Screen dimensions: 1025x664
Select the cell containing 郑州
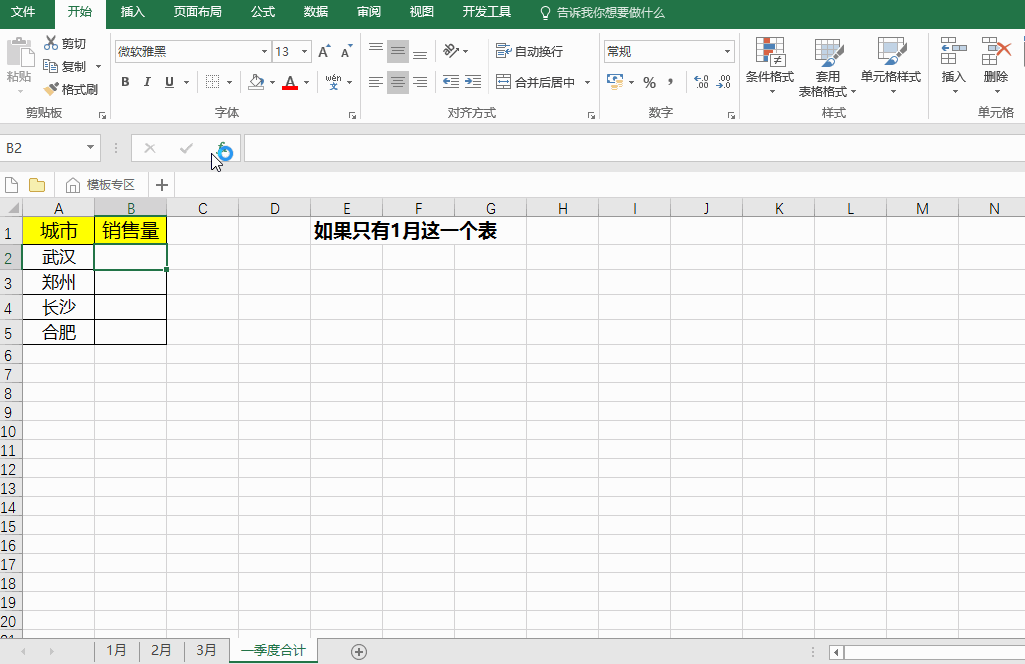tap(59, 282)
